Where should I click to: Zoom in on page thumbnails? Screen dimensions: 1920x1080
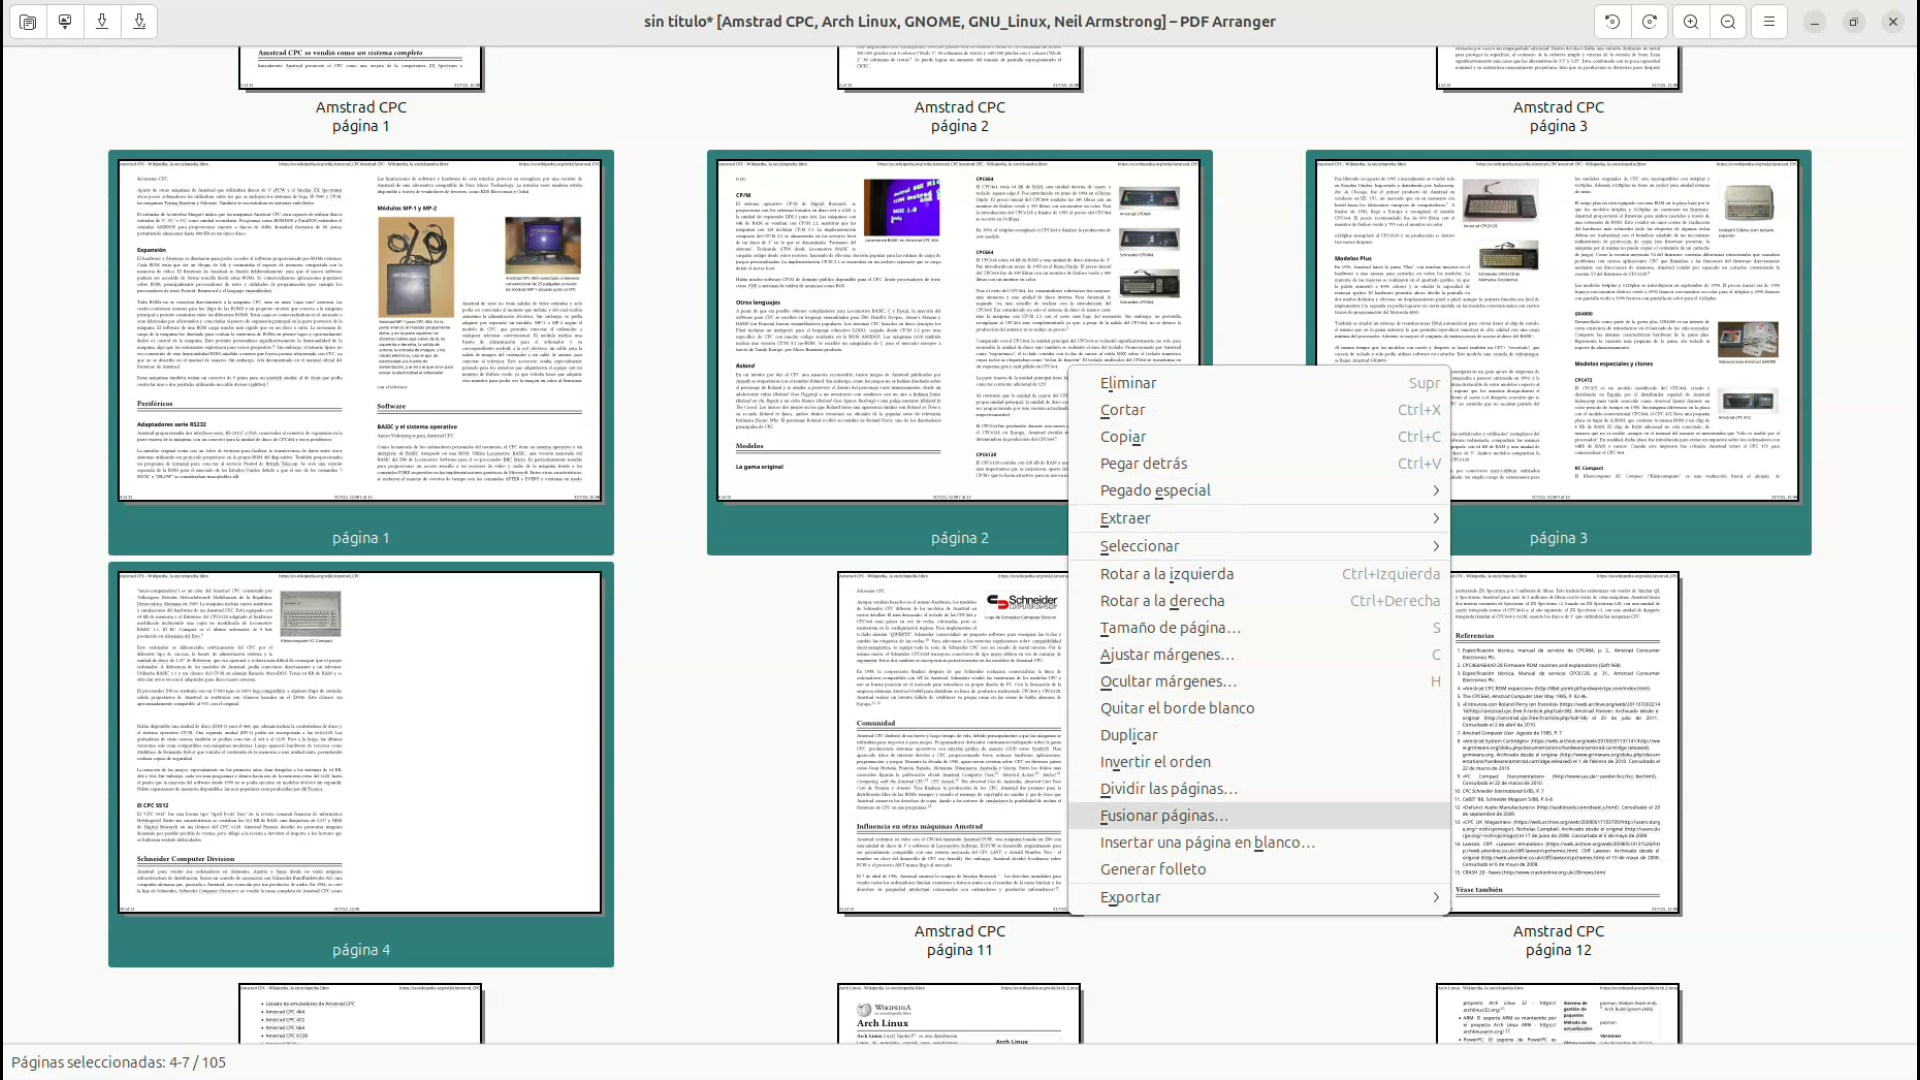1691,21
